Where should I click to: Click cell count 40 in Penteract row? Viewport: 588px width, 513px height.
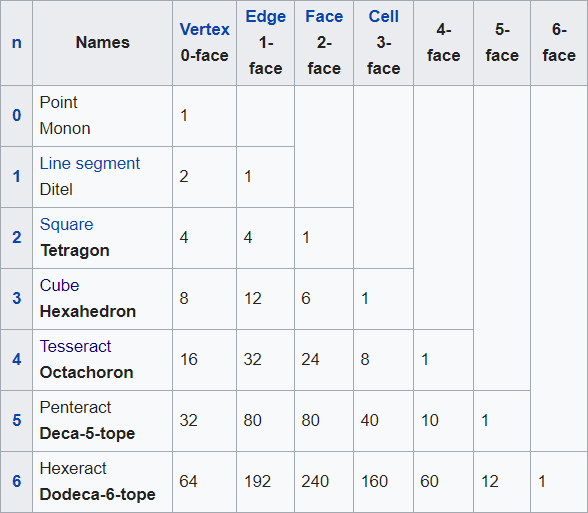[x=369, y=420]
